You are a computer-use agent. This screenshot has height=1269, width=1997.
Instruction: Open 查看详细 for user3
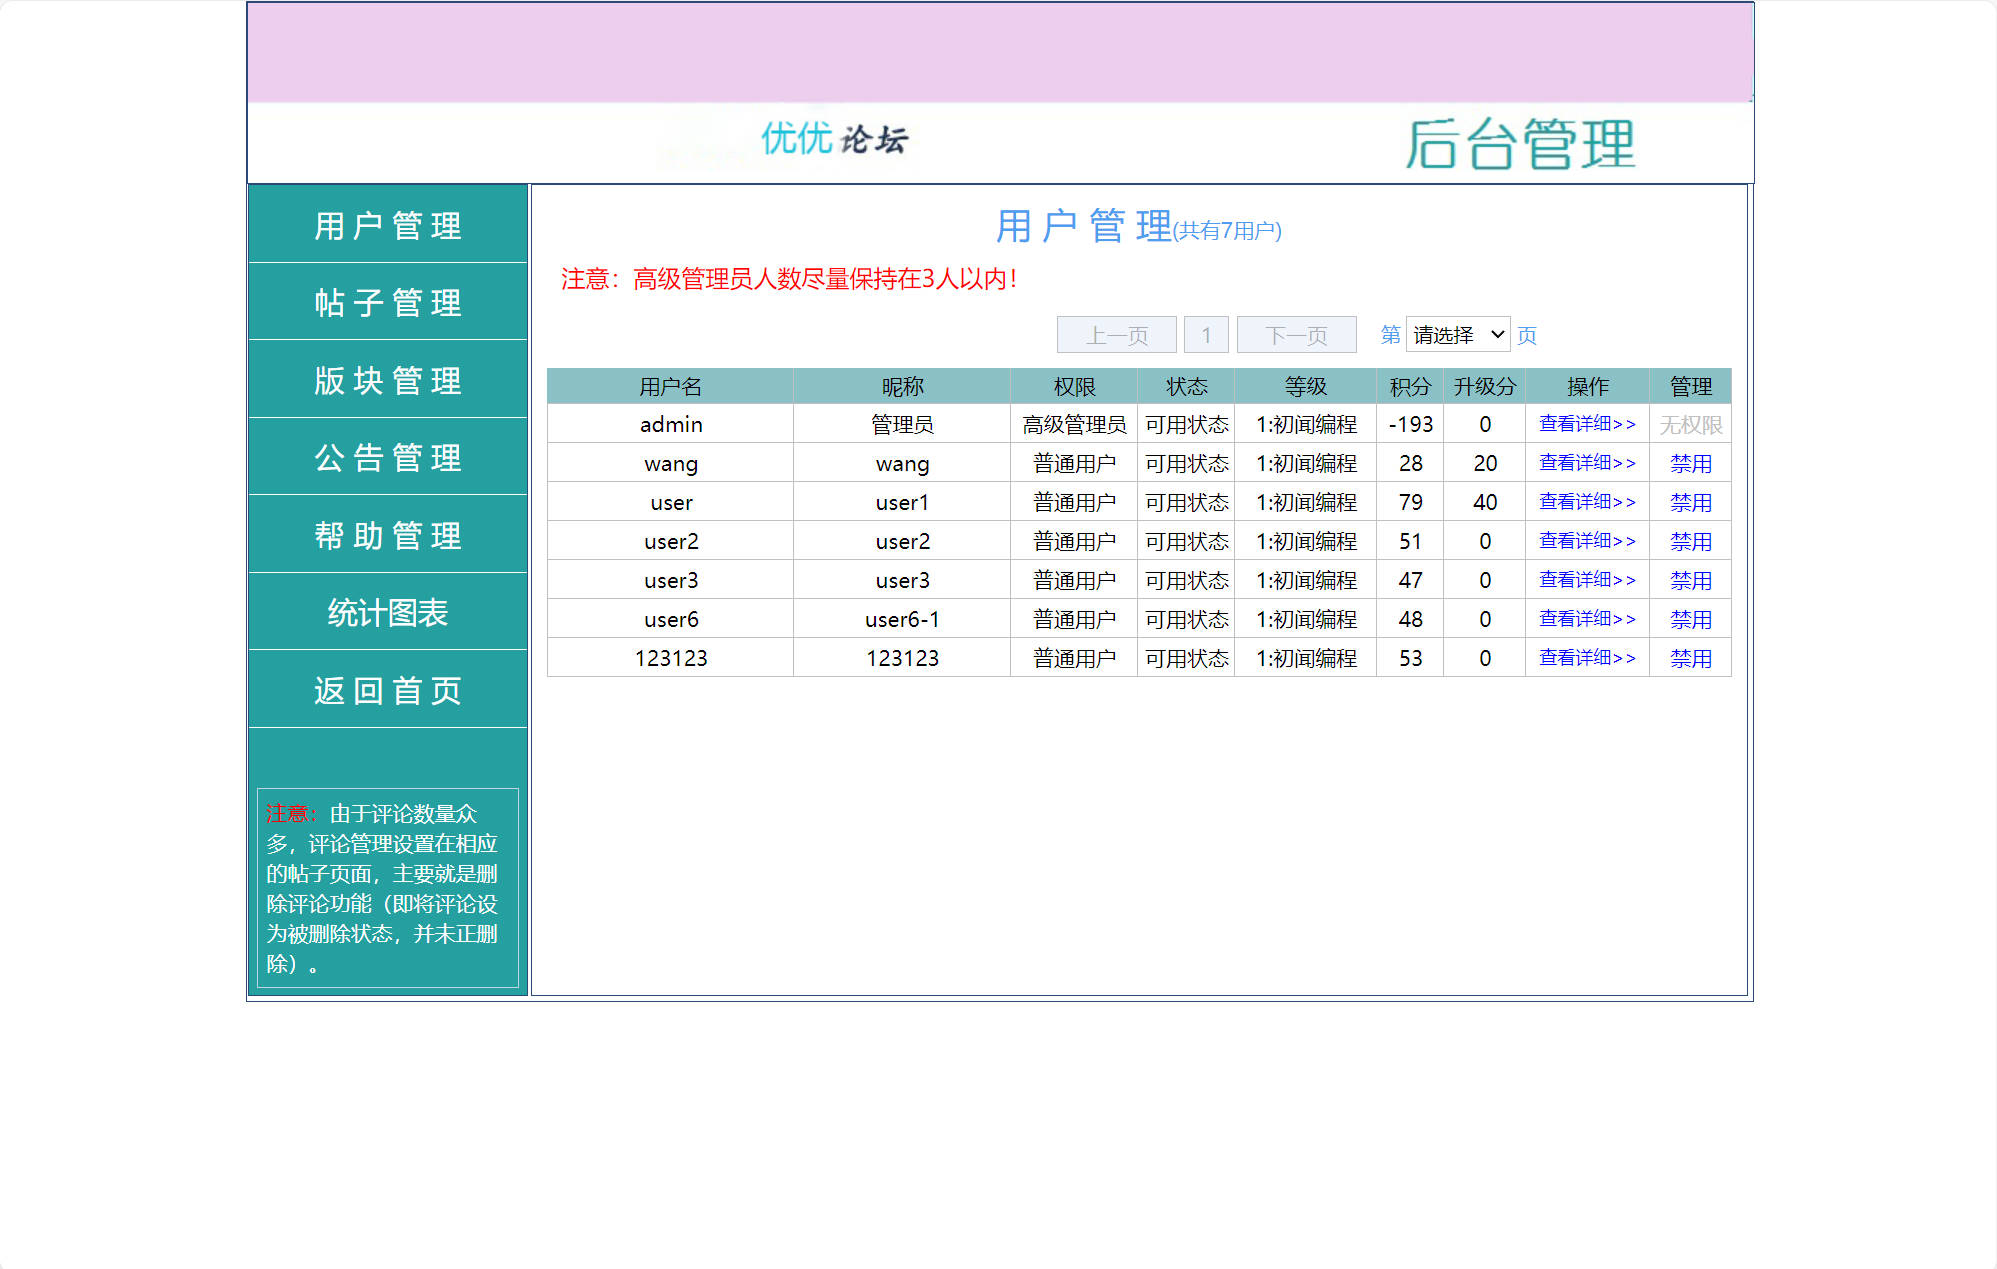(x=1586, y=579)
